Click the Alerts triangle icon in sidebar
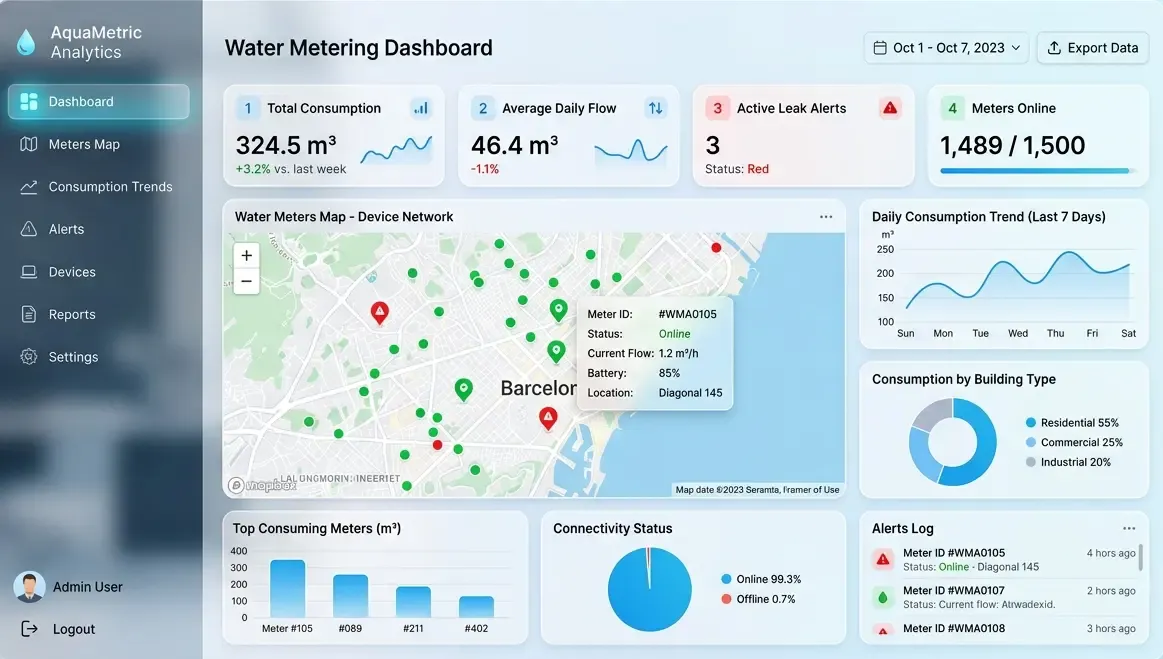Viewport: 1163px width, 659px height. [x=29, y=229]
